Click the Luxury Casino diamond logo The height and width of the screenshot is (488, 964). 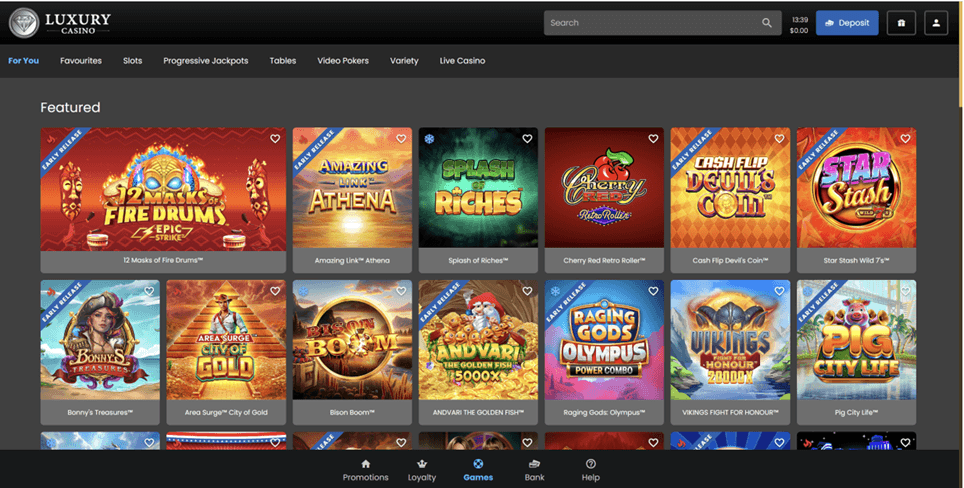[x=24, y=23]
